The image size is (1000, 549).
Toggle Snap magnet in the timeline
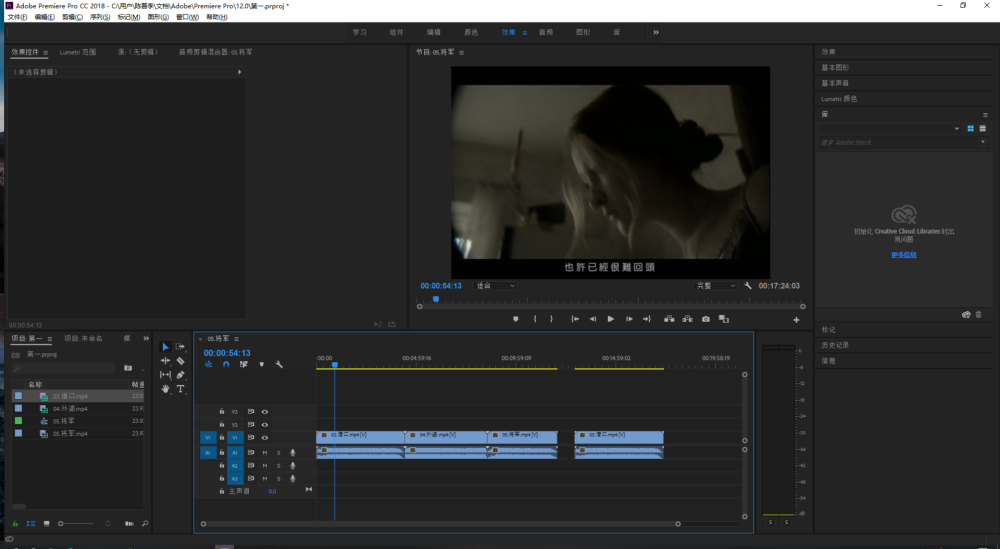pyautogui.click(x=226, y=364)
